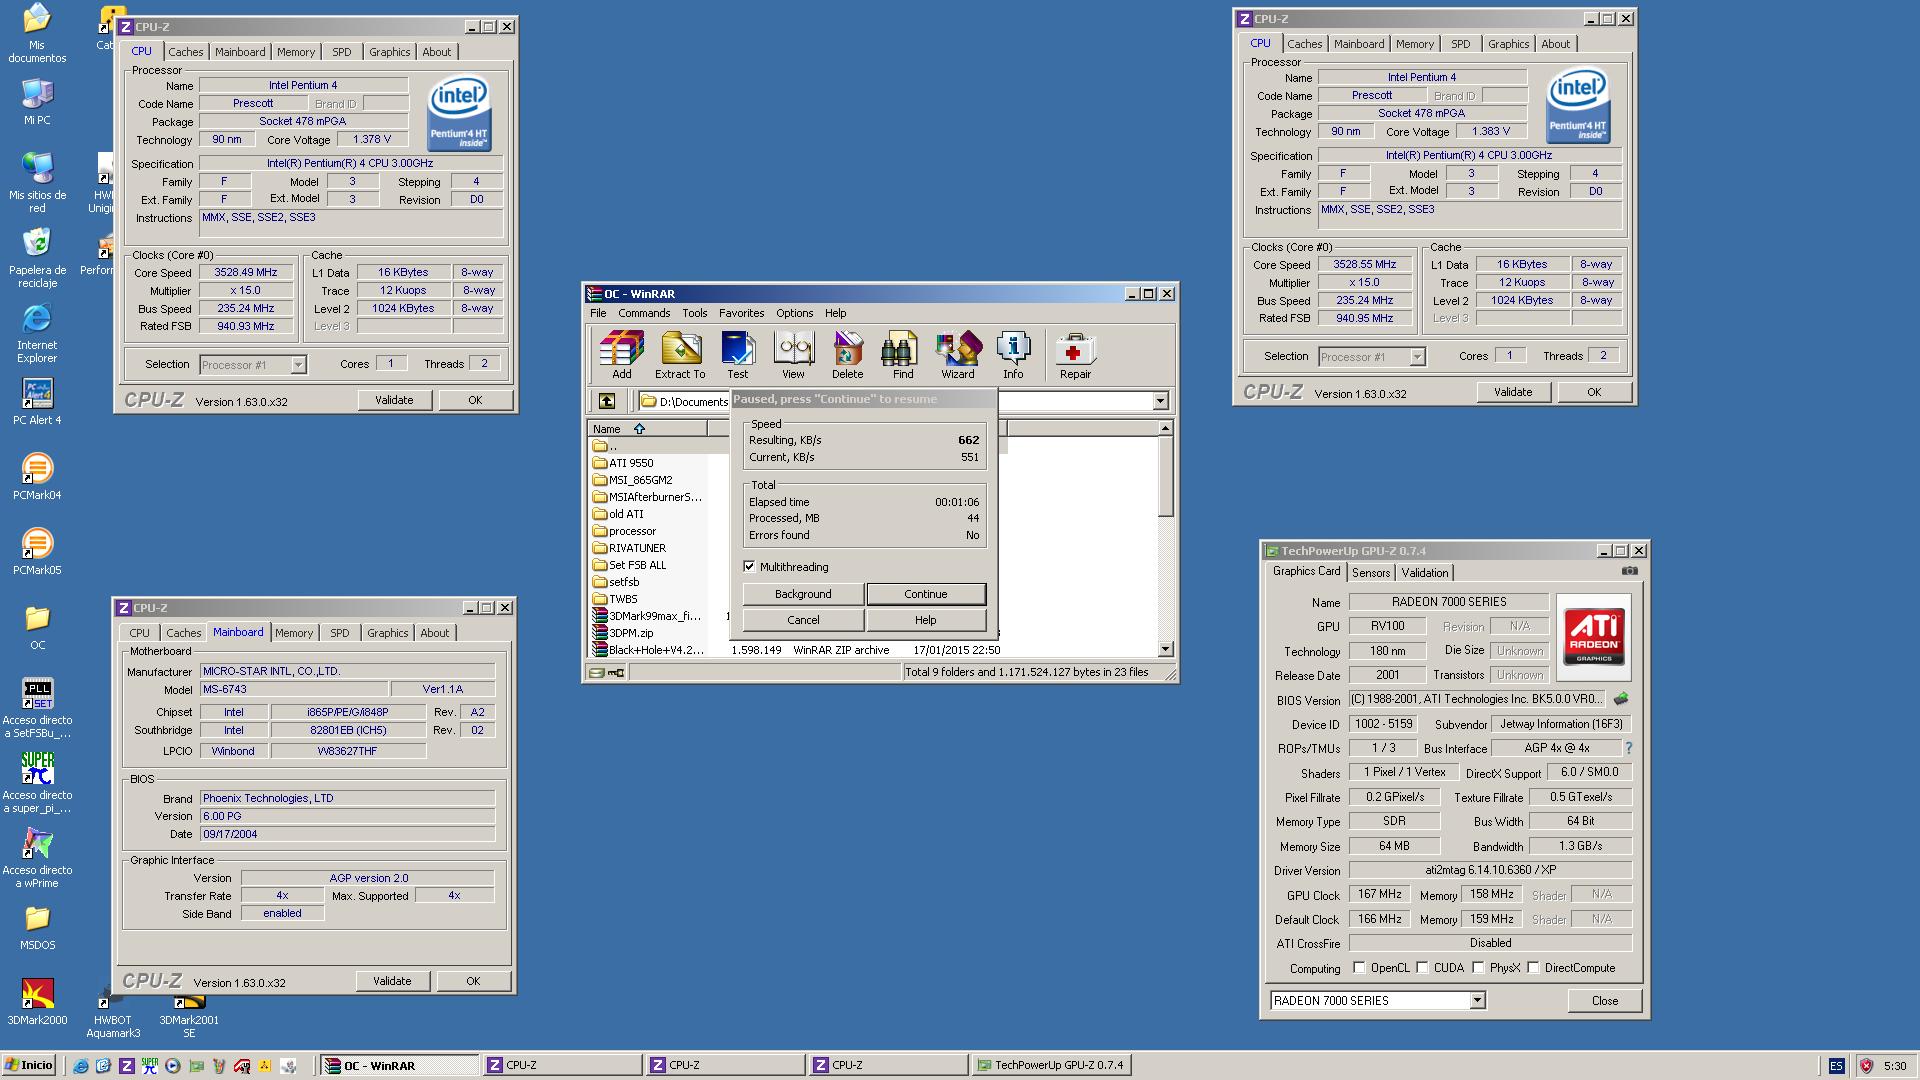The image size is (1920, 1080).
Task: Click the GPU-Z screenshot camera icon
Action: (1630, 571)
